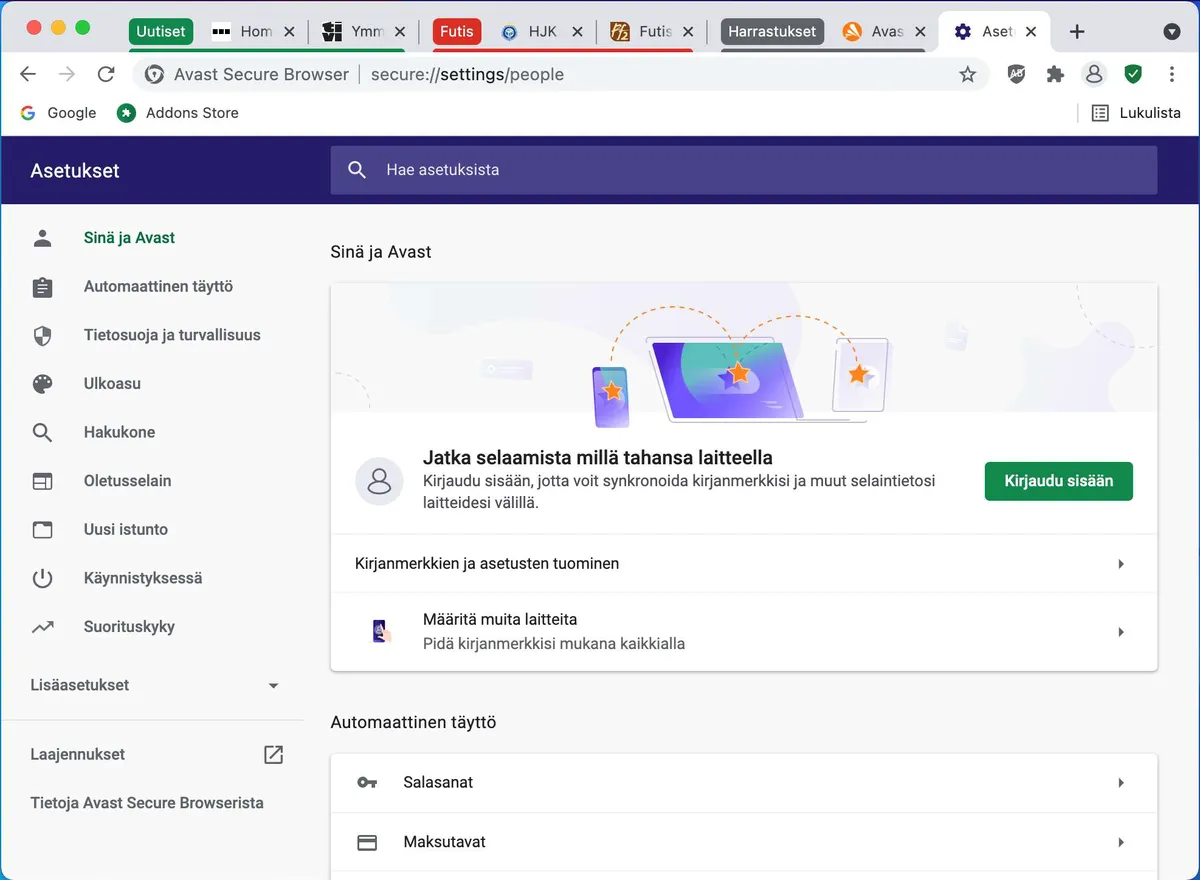Expand the Lisäasetukset section
Screen dimensions: 1200x880
pos(155,686)
